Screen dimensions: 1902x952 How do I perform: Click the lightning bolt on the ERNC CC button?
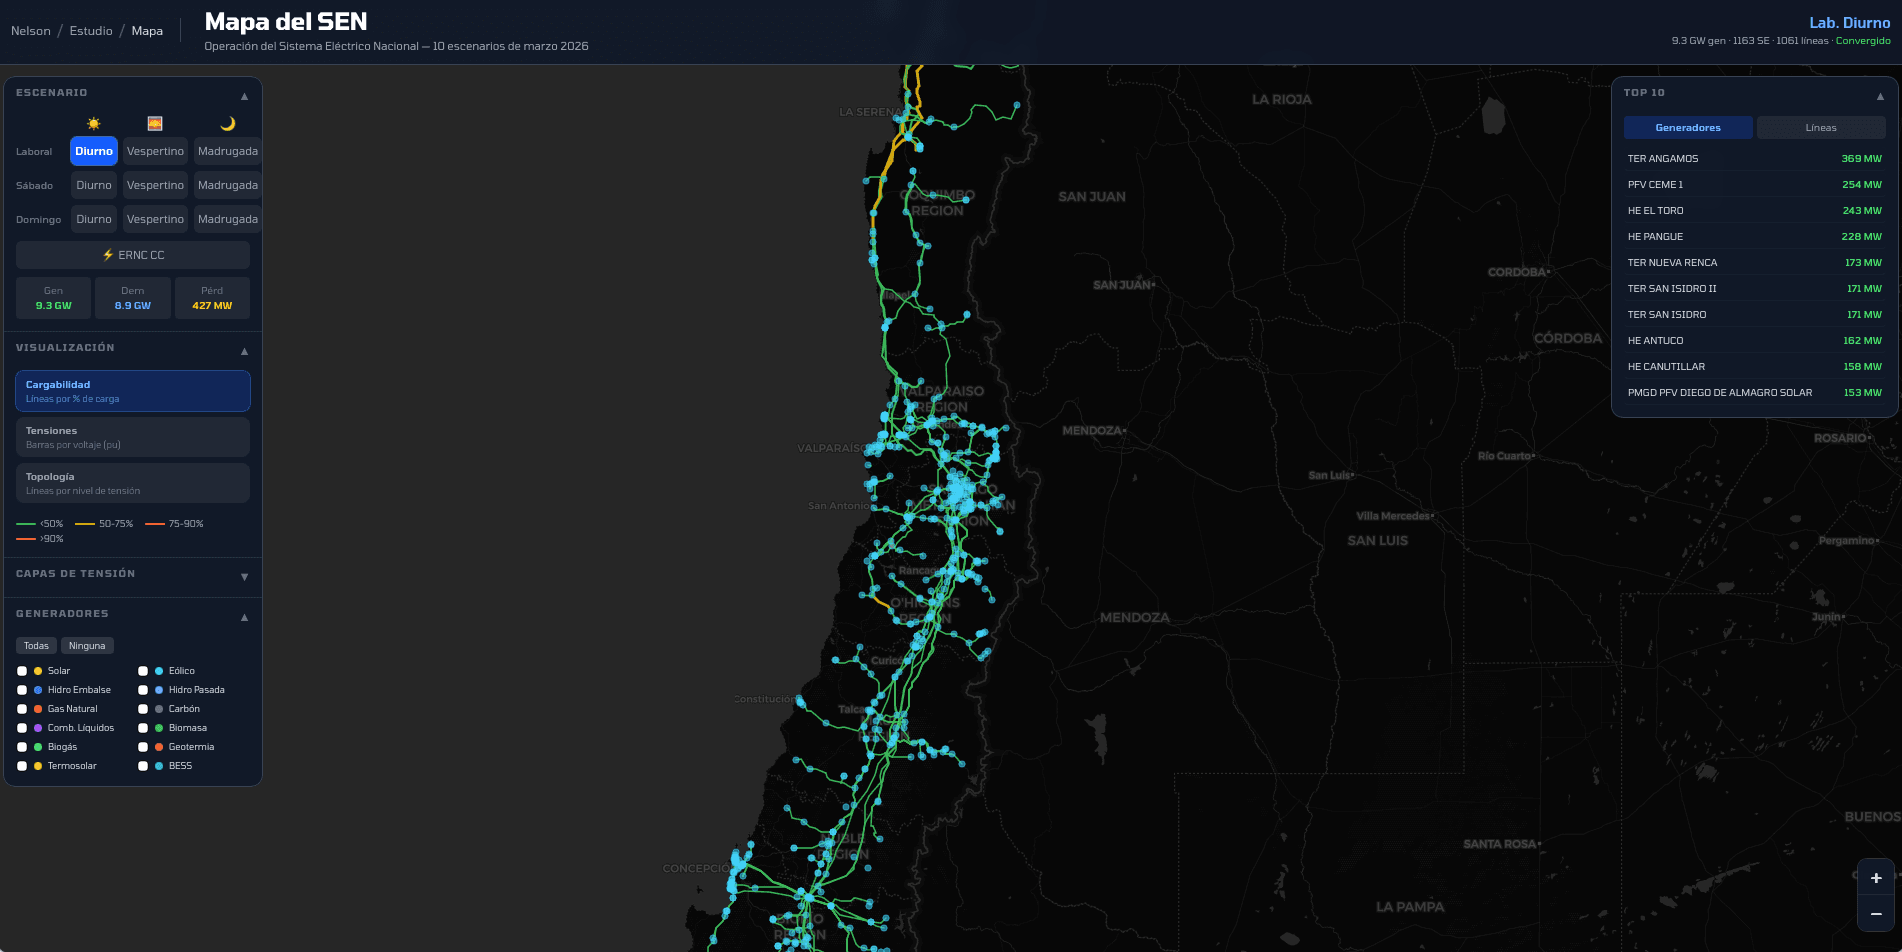click(x=108, y=255)
